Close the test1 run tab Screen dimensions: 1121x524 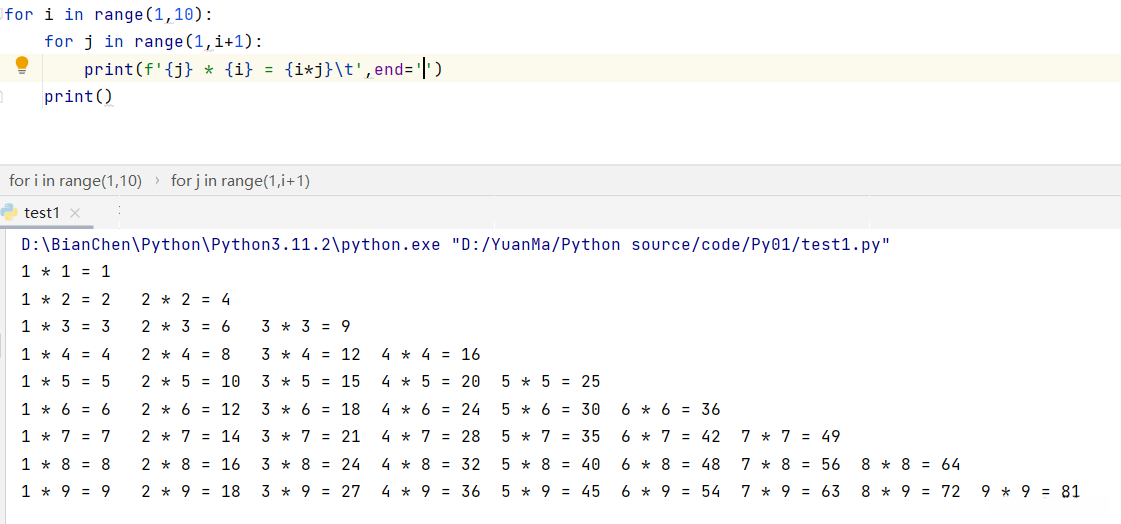coord(75,213)
